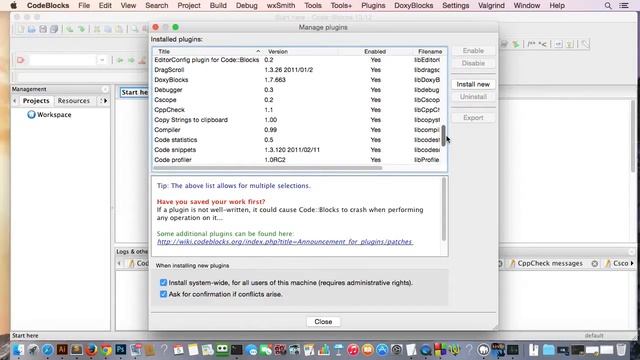Open Spotlight search in the menu bar
The image size is (640, 360).
(x=608, y=6)
